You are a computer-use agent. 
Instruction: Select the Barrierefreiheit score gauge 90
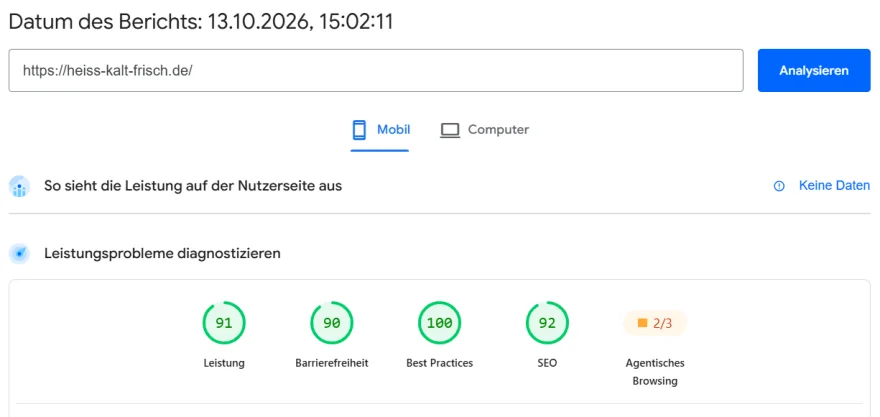point(332,323)
